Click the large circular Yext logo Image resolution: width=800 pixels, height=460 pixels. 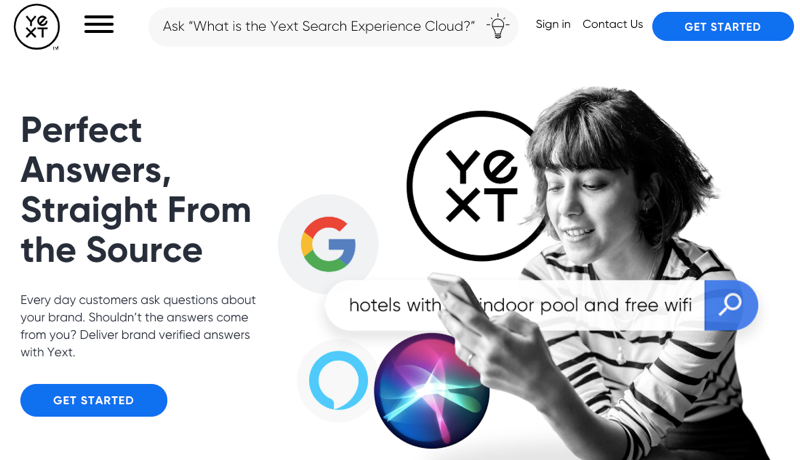(482, 186)
